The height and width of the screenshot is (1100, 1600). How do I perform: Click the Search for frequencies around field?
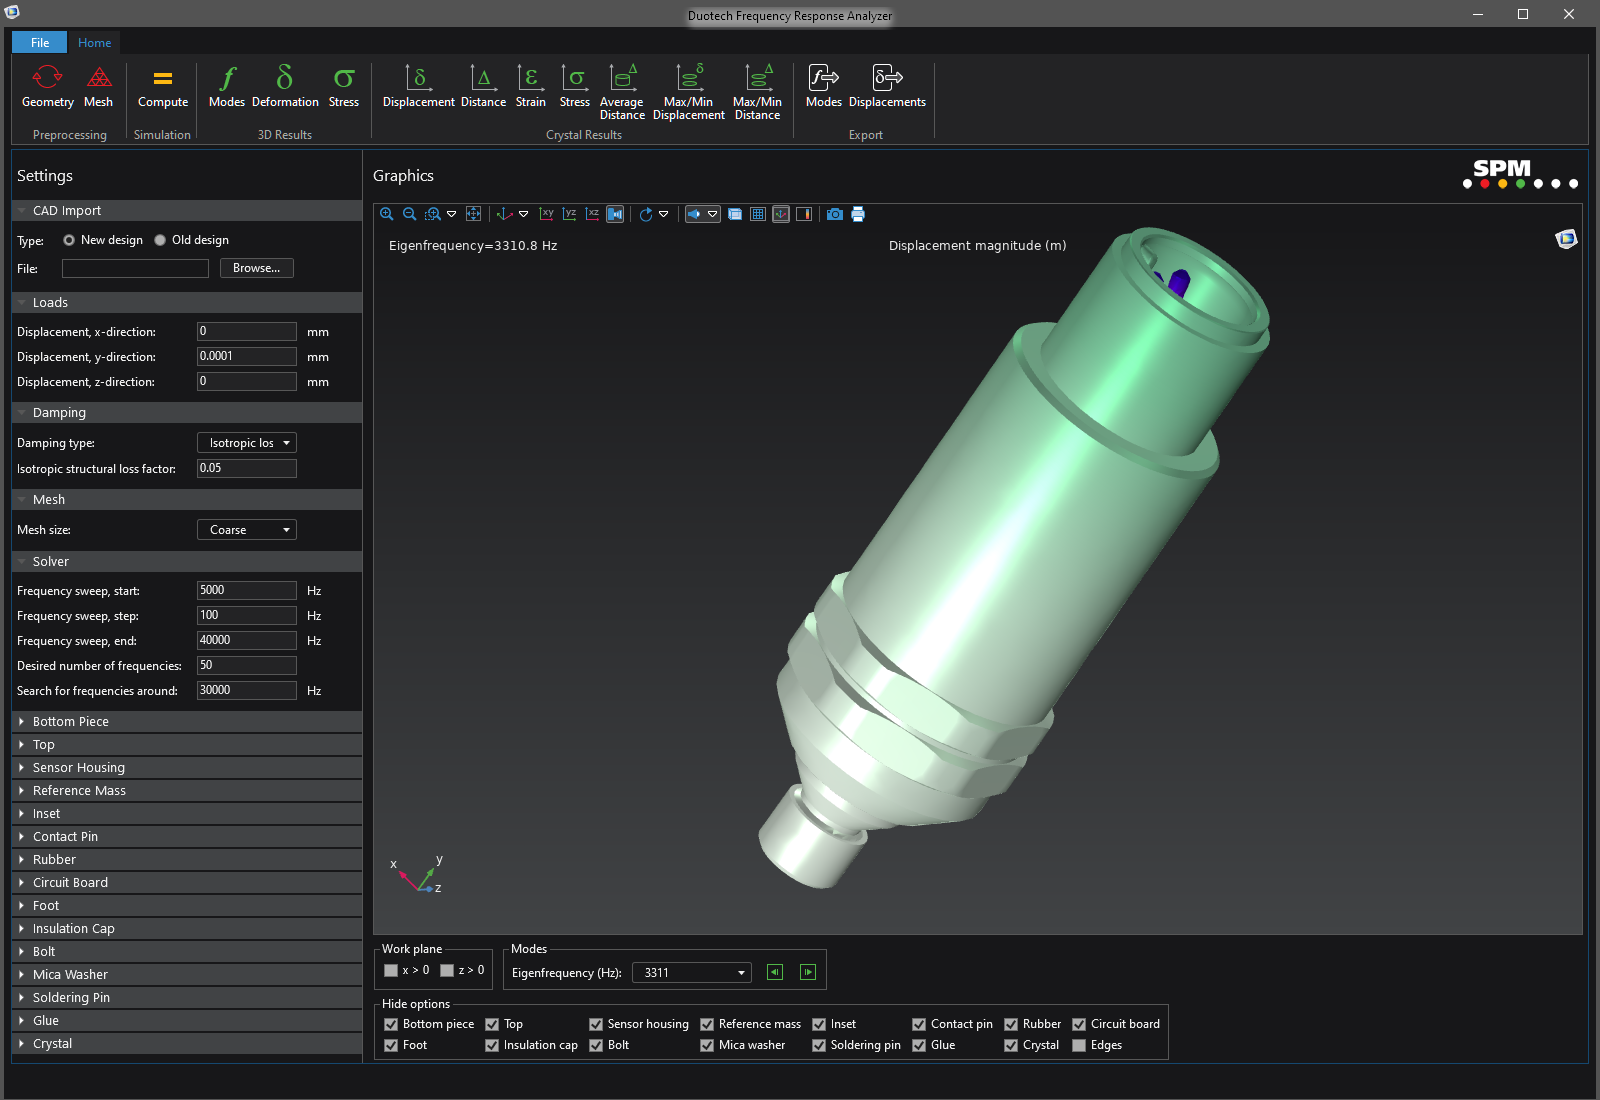(247, 691)
